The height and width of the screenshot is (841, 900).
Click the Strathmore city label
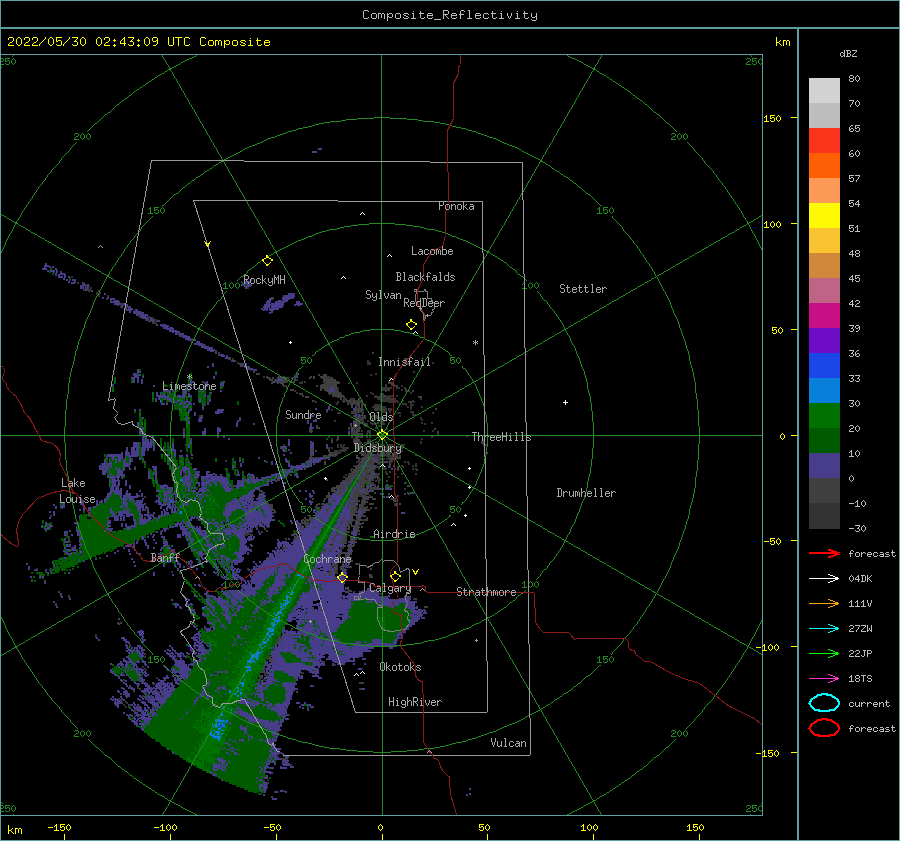click(x=486, y=592)
